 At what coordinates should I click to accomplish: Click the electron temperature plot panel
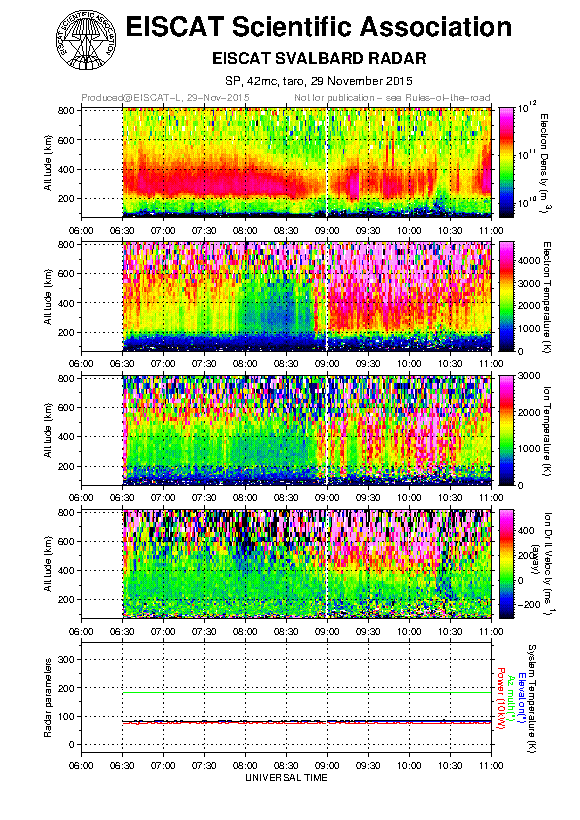coord(307,296)
